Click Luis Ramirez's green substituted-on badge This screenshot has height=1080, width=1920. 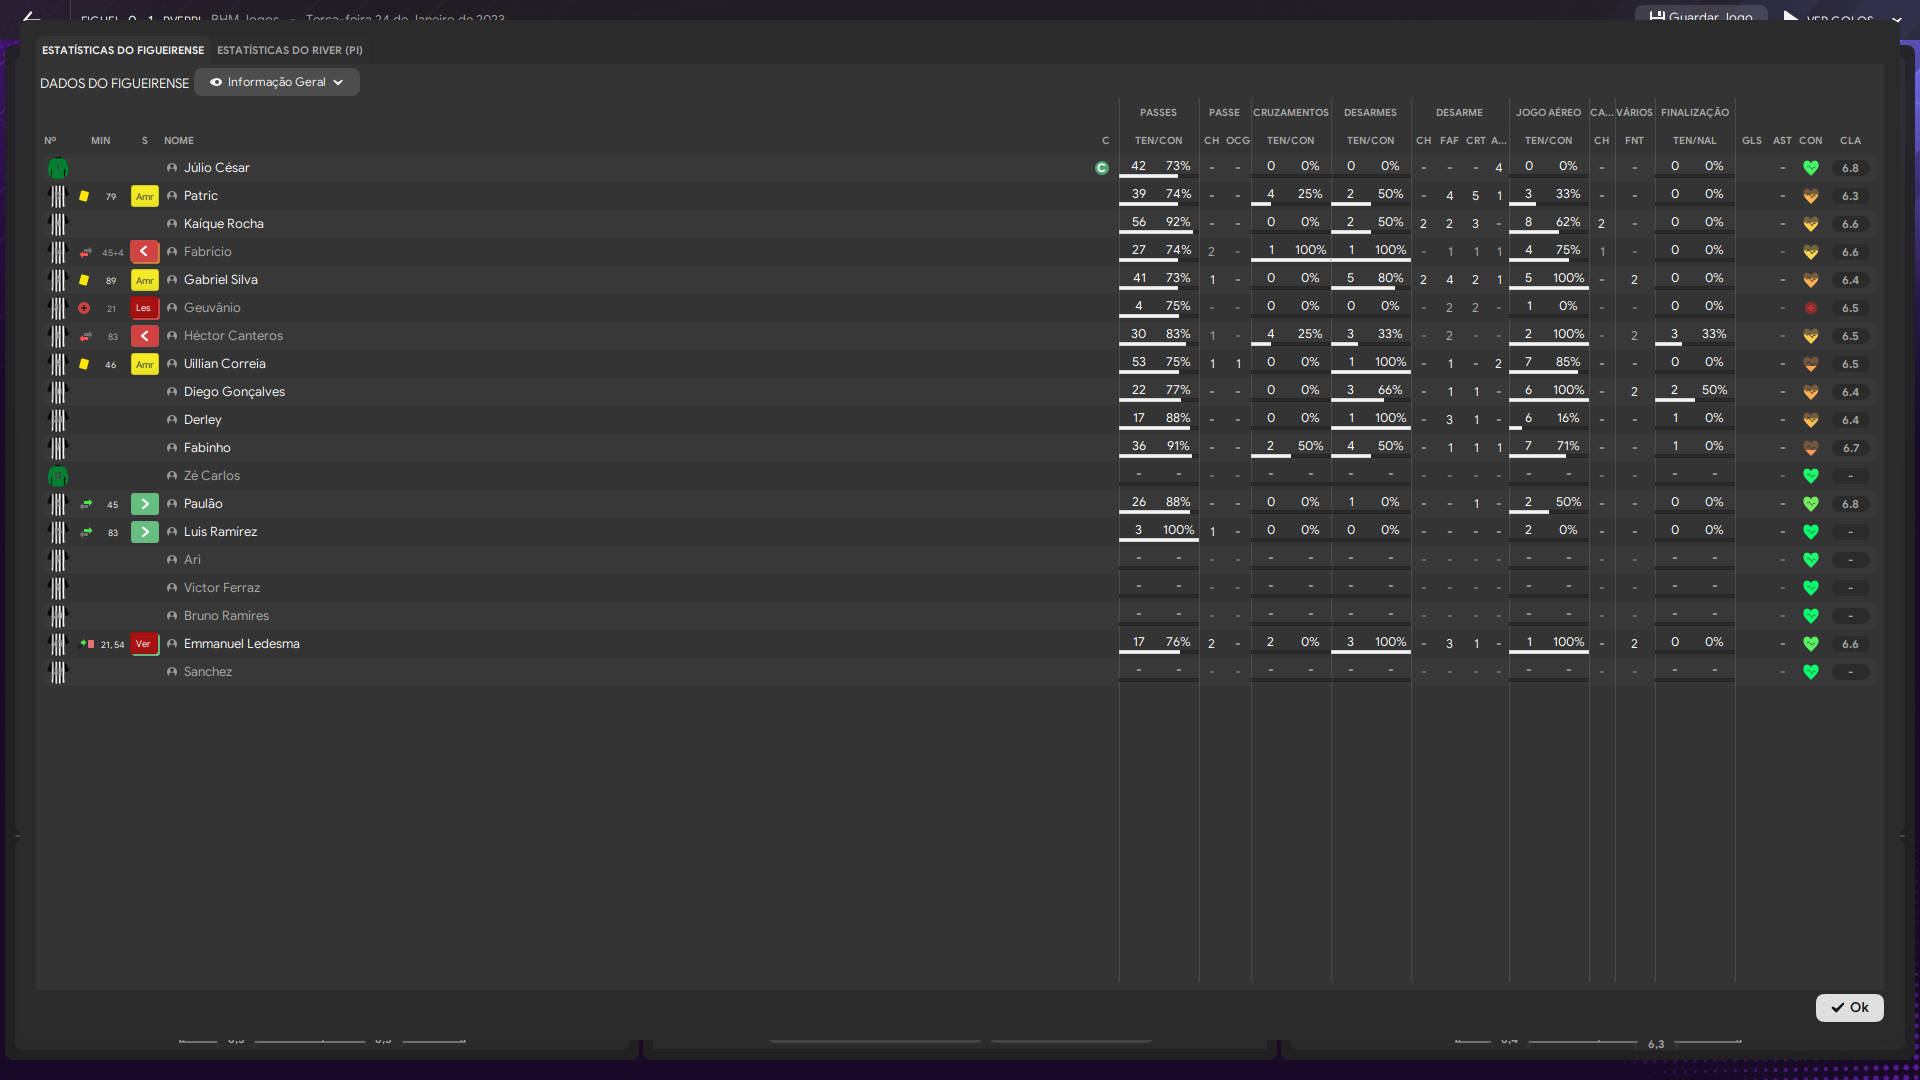pos(144,532)
